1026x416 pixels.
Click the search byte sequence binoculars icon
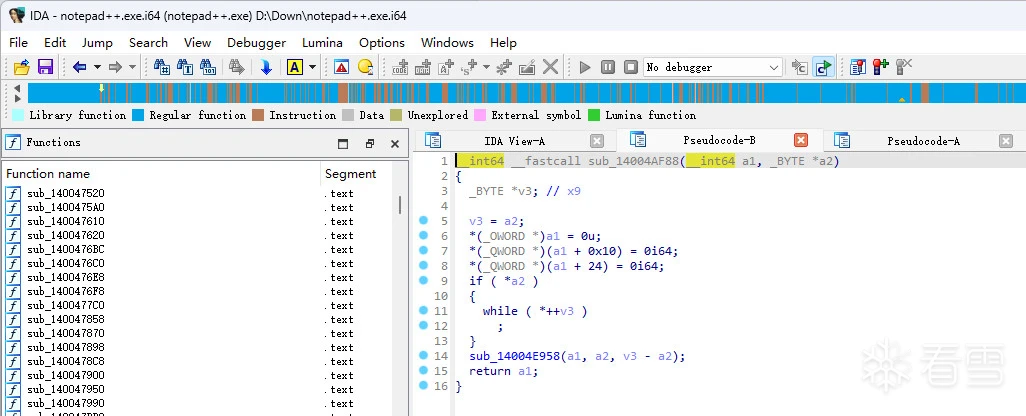click(x=208, y=67)
